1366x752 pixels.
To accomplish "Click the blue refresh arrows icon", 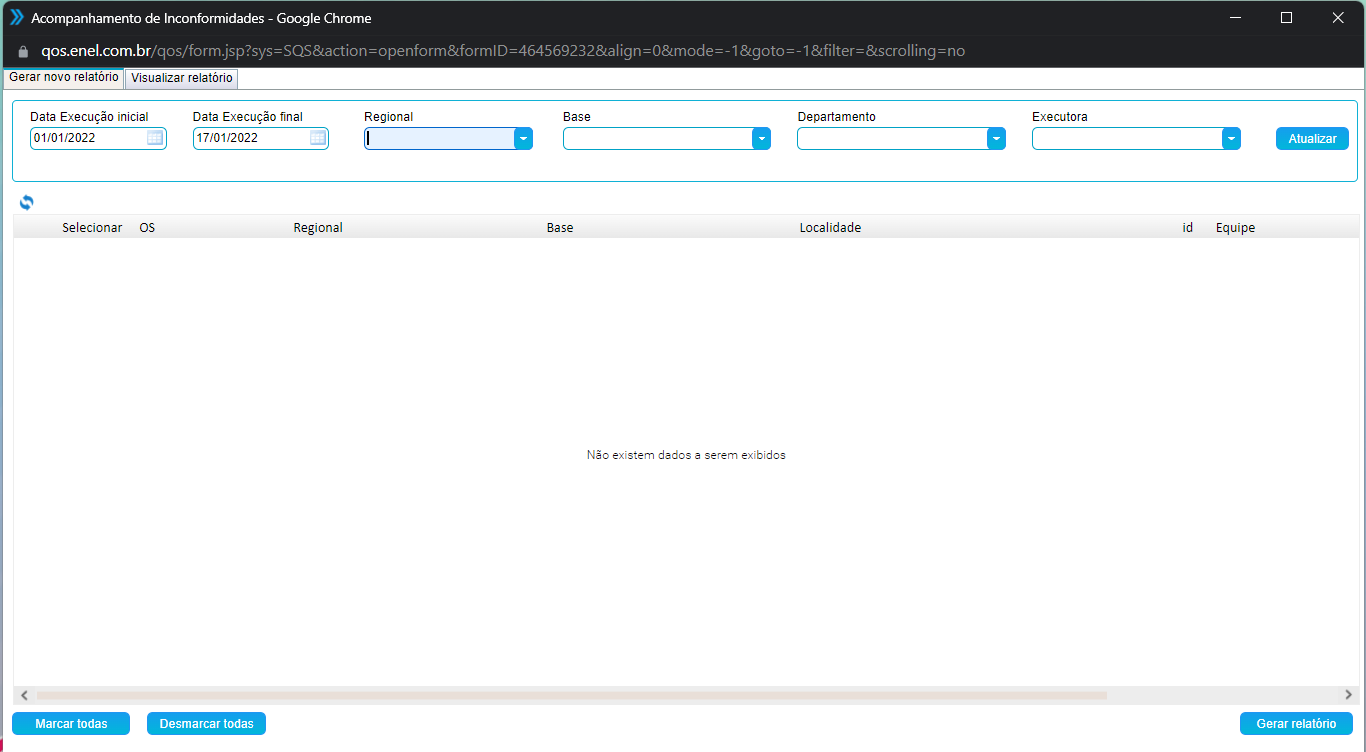I will click(26, 202).
